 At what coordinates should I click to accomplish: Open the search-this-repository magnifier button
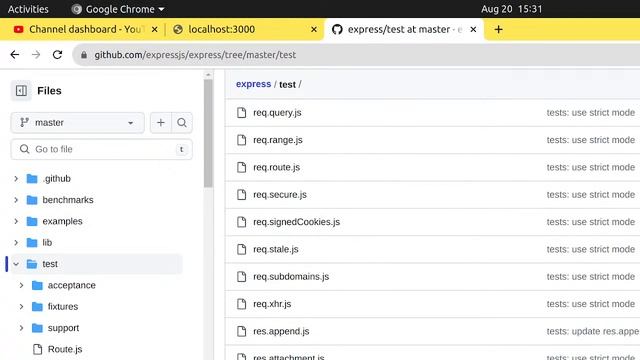(182, 122)
